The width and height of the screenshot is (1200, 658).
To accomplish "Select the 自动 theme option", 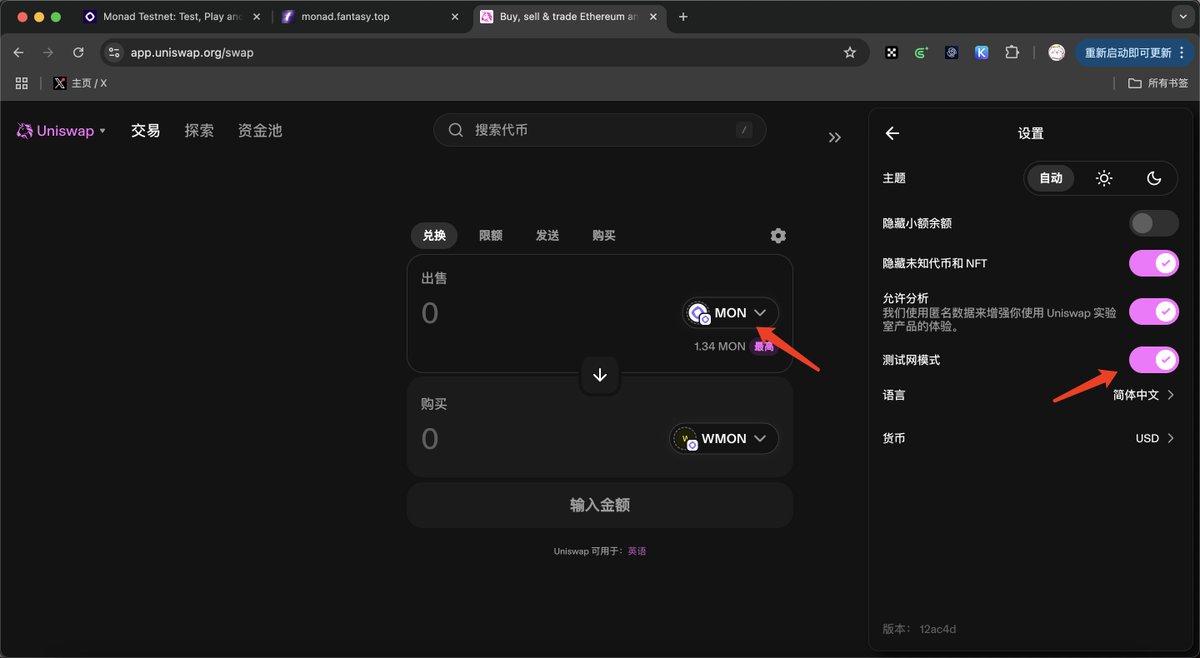I will tap(1051, 178).
